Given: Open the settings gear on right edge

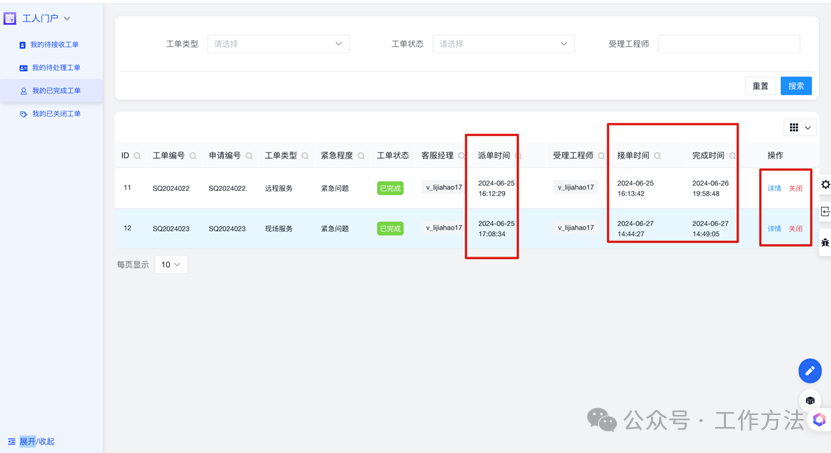Looking at the screenshot, I should [825, 185].
